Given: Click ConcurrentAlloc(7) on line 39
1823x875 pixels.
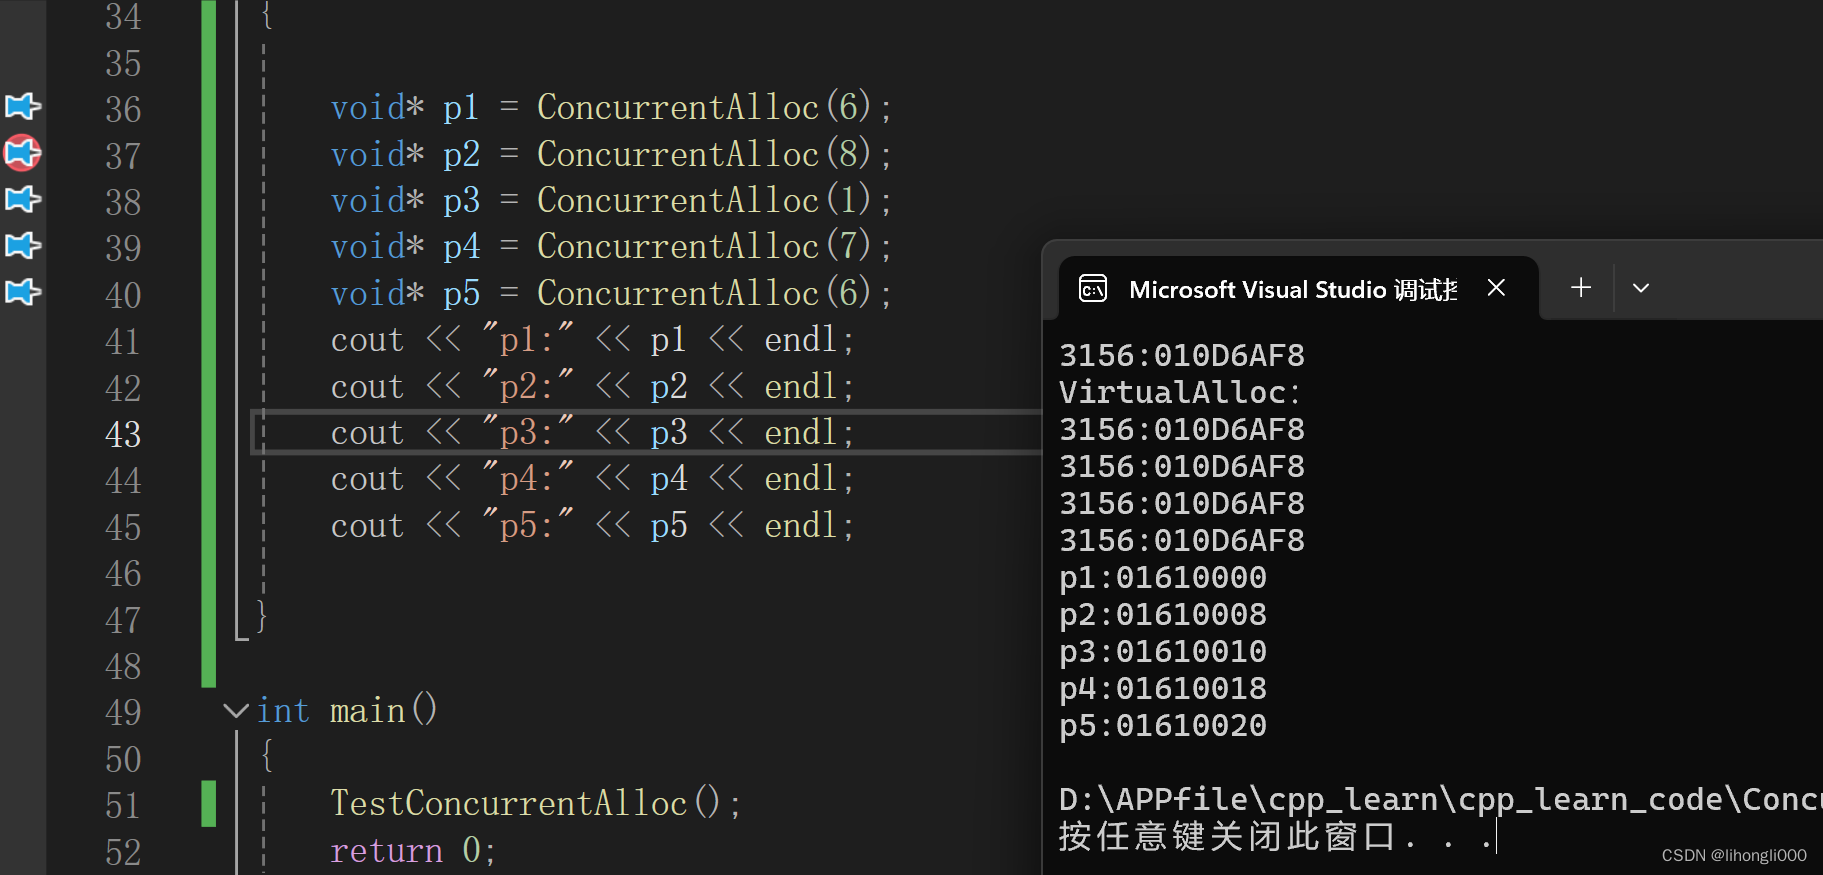Looking at the screenshot, I should [704, 246].
